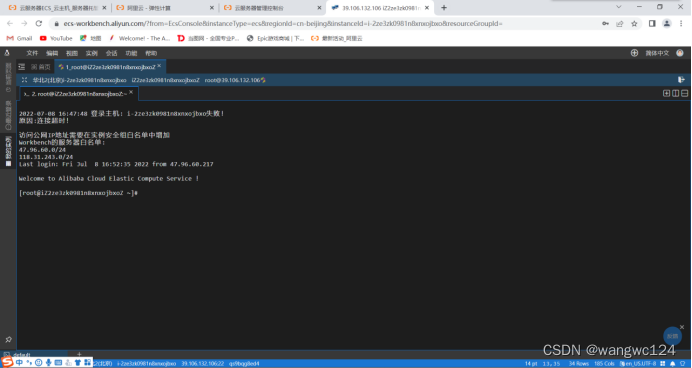Viewport: 692px width, 368px height.
Task: Switch to the 云服务器管理控制台 browser tab
Action: [273, 8]
